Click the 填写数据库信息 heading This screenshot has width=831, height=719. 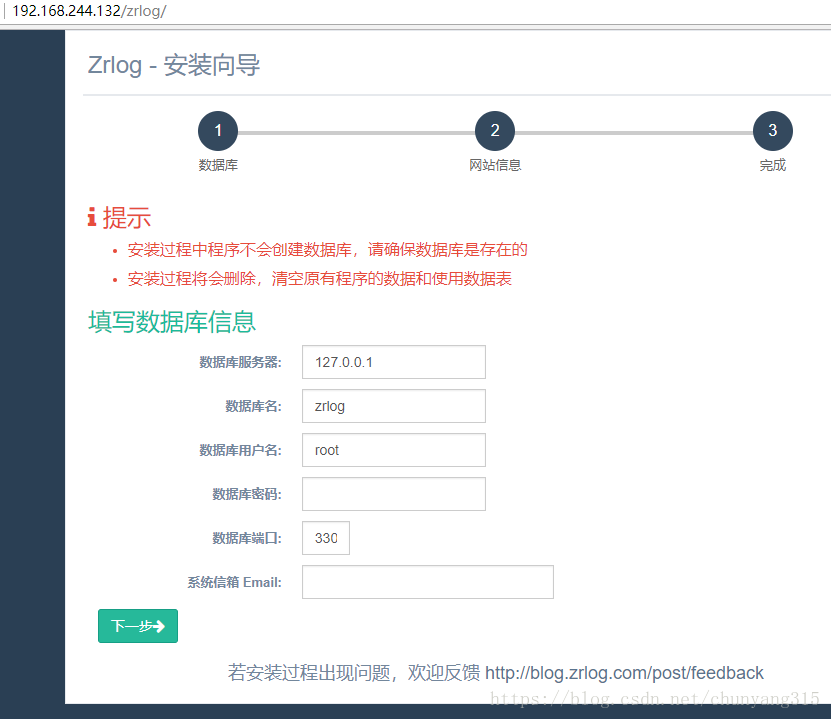tap(172, 322)
